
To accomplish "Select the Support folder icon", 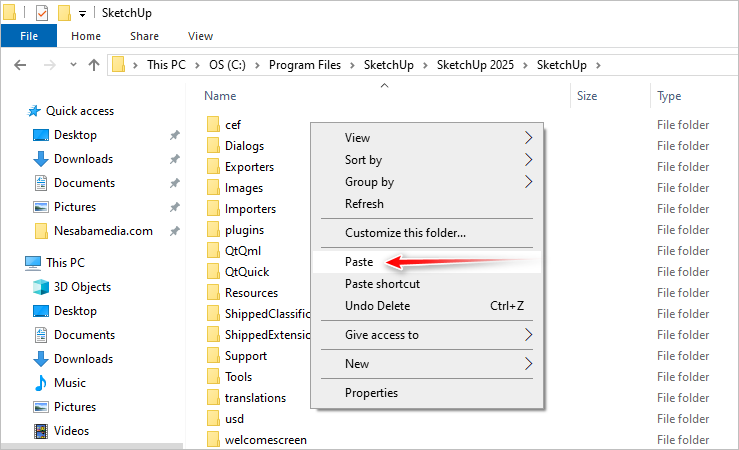I will coord(213,355).
